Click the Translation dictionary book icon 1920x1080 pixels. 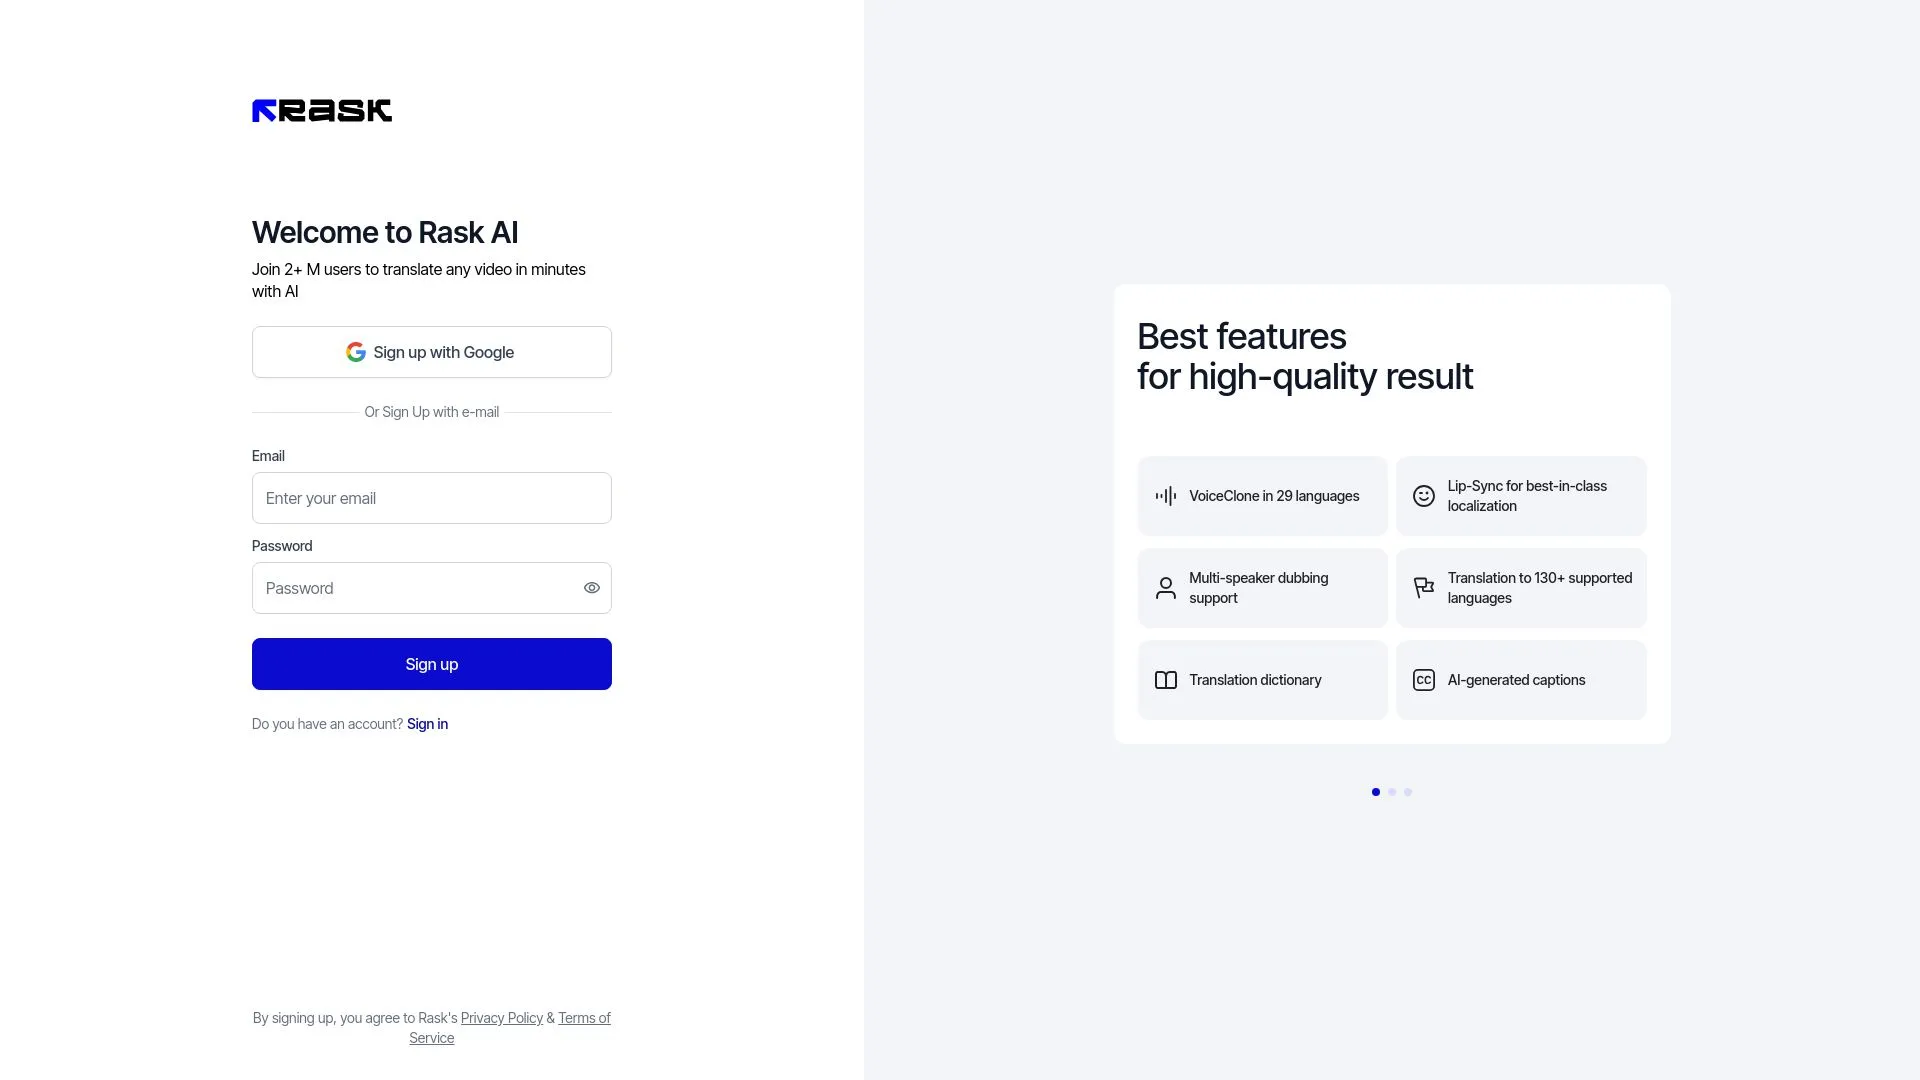point(1165,680)
